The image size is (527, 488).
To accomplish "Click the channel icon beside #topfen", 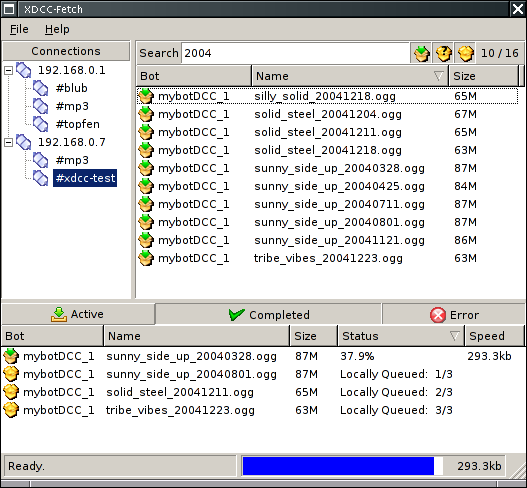I will point(41,124).
